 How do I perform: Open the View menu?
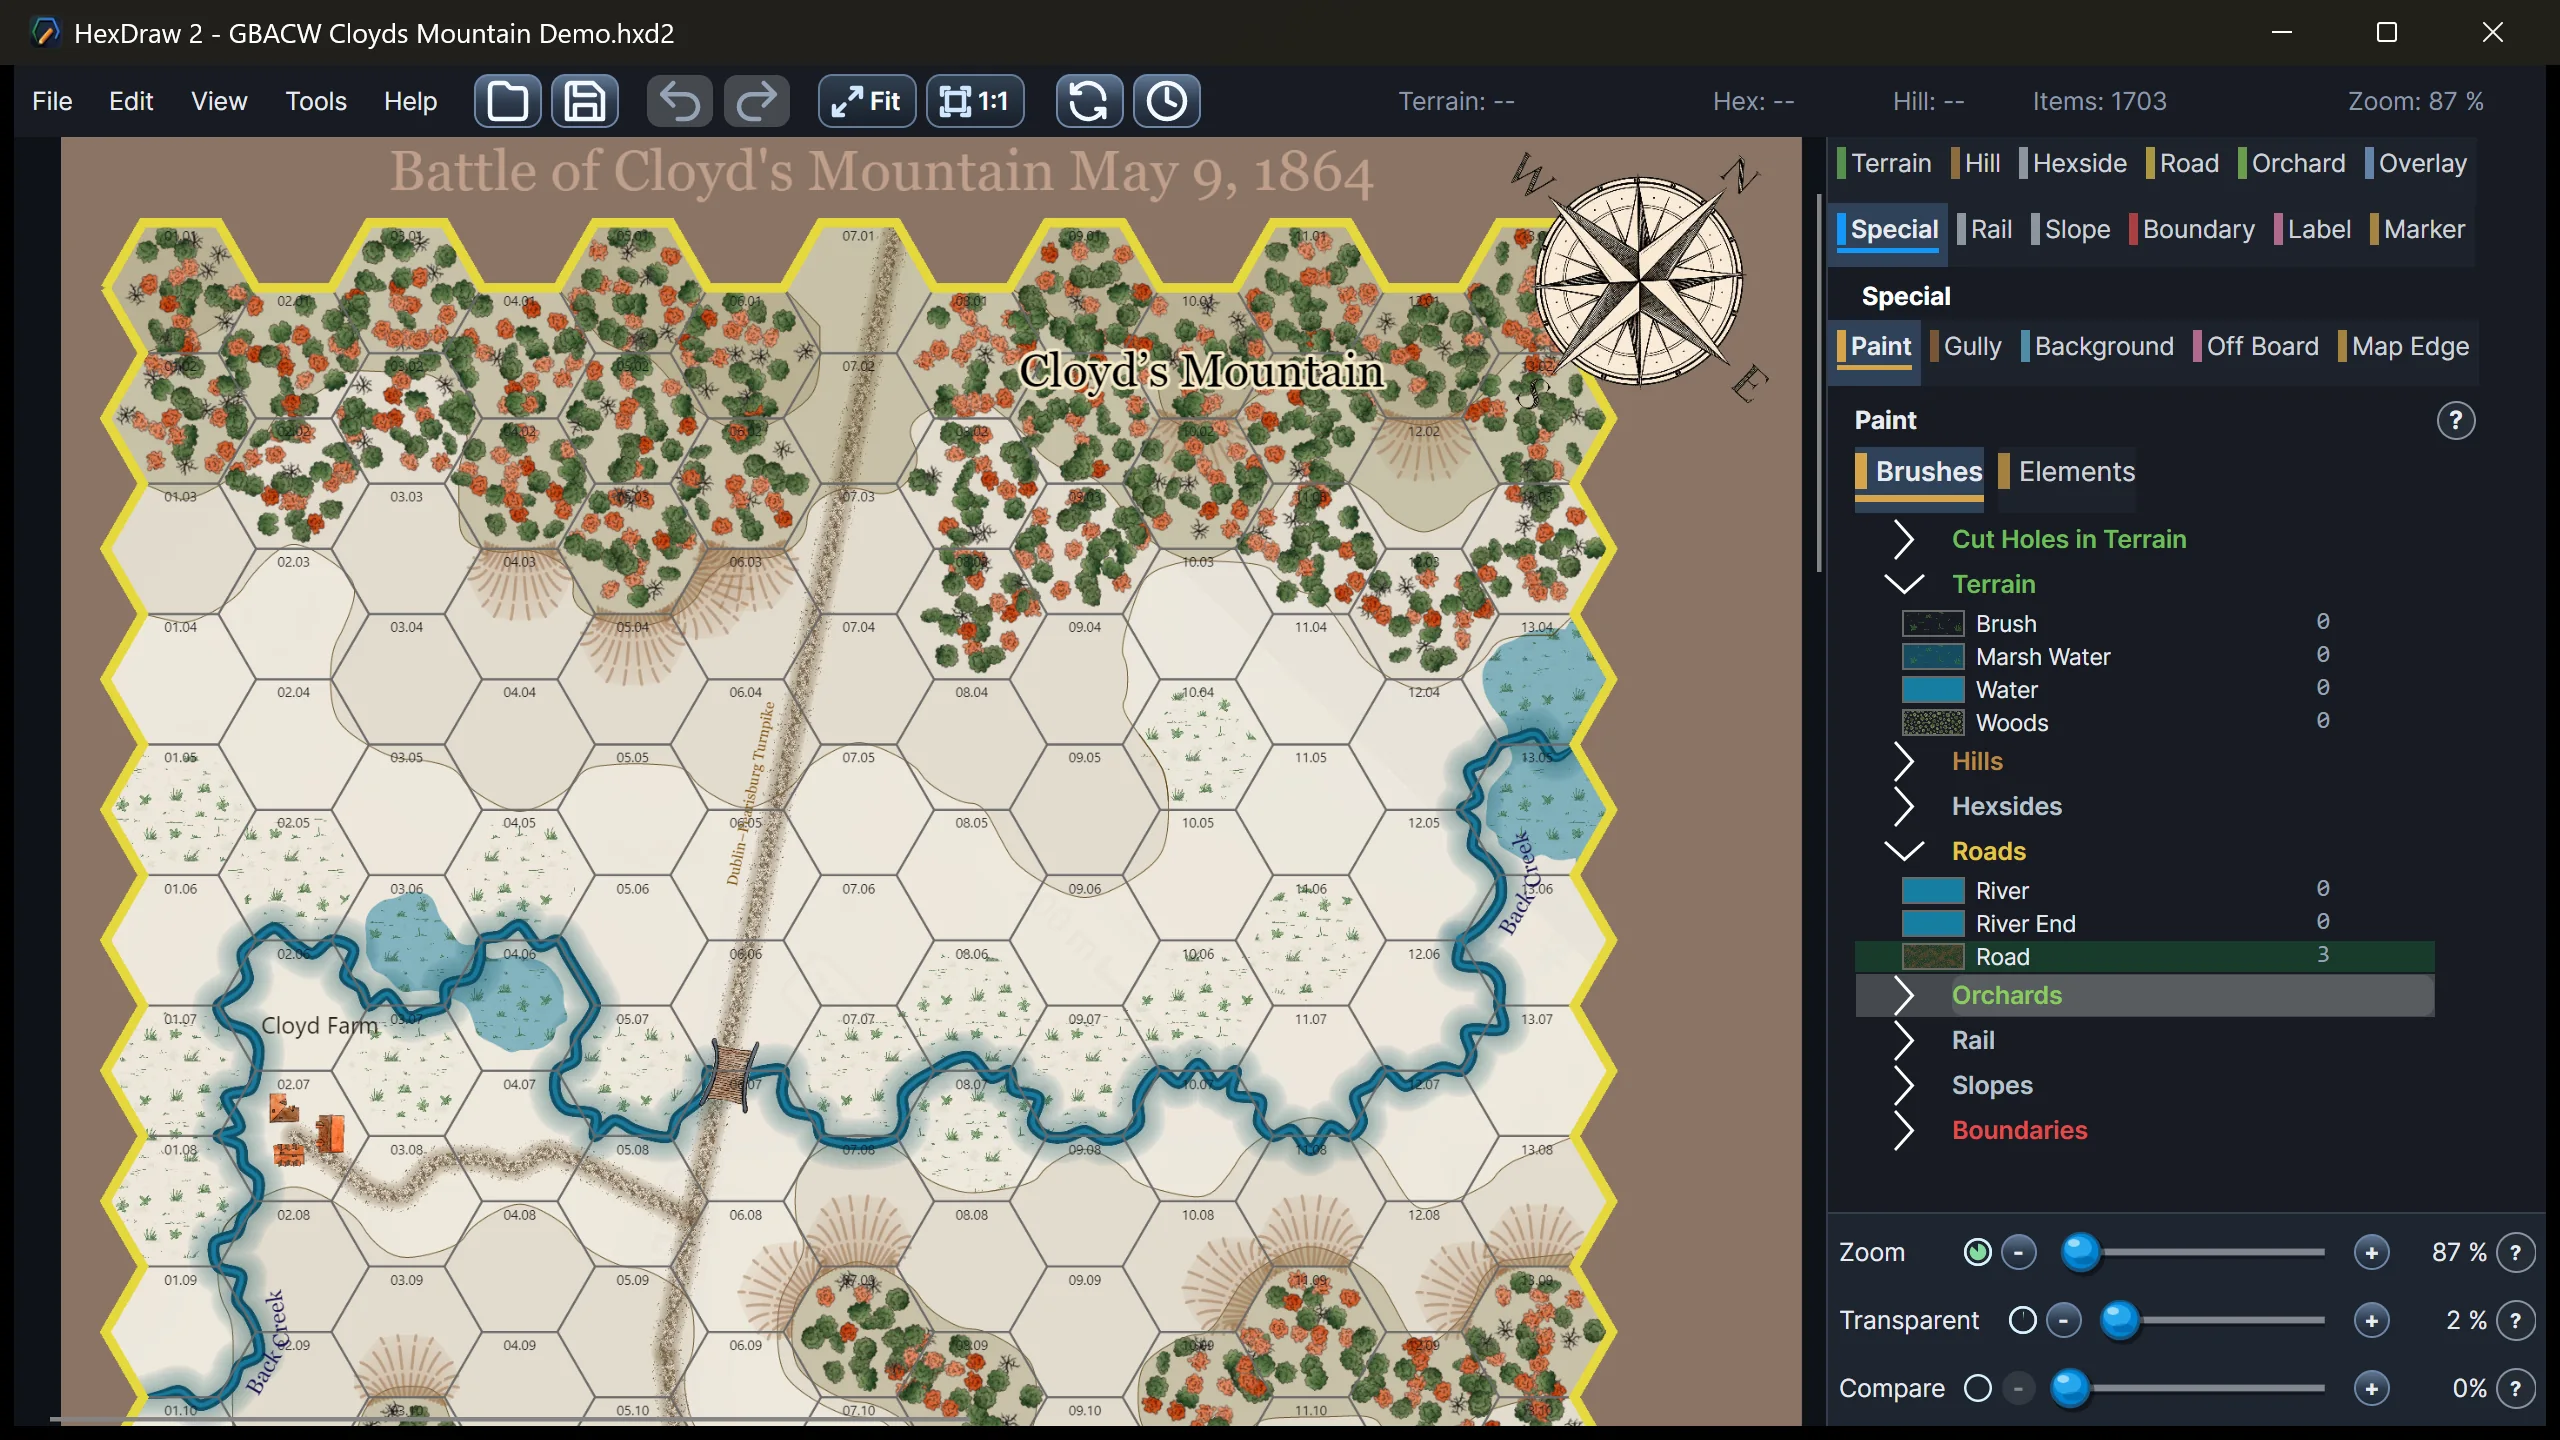pos(219,101)
